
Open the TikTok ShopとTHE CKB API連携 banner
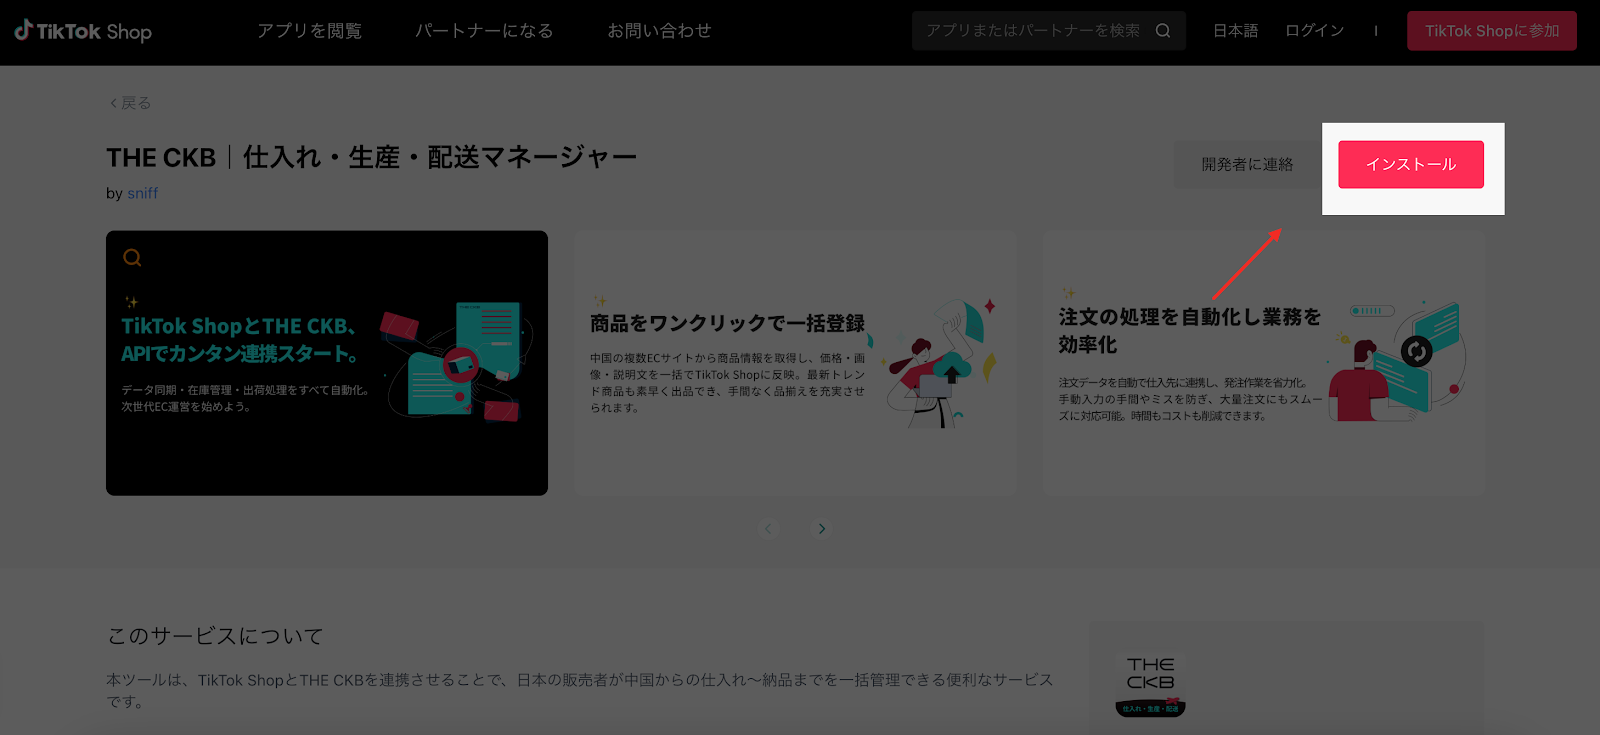327,363
